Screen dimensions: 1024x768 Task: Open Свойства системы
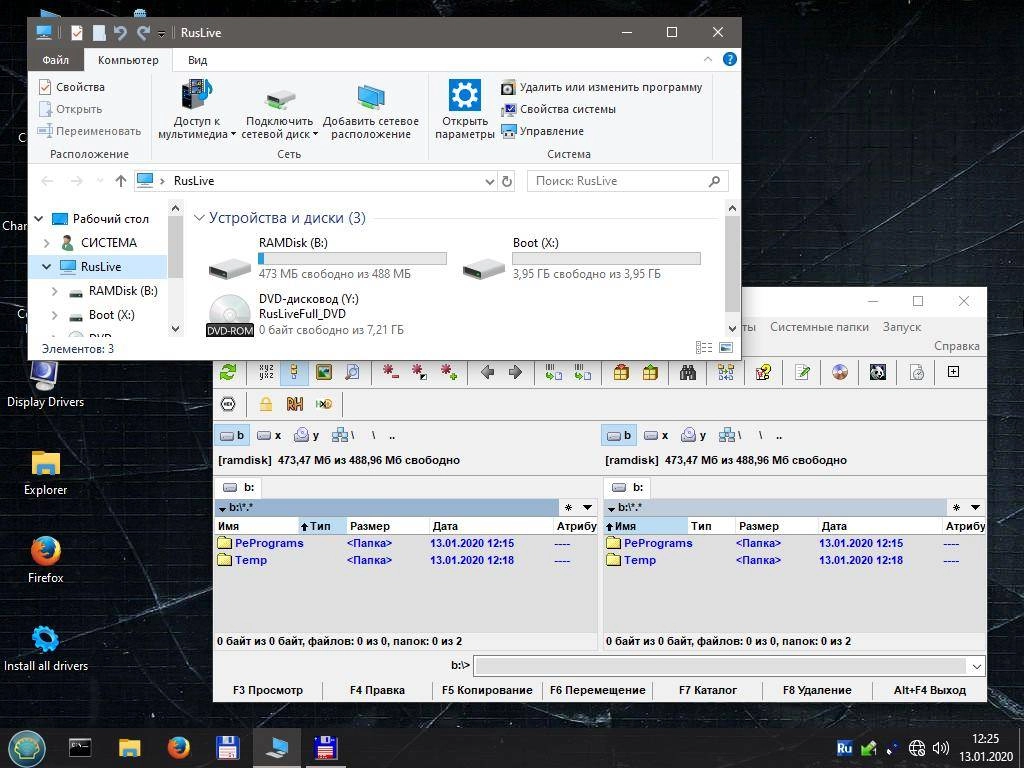558,109
